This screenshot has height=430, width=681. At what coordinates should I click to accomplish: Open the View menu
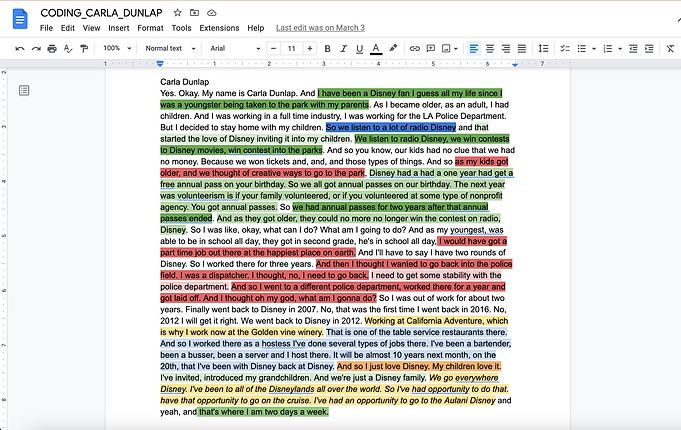[91, 28]
